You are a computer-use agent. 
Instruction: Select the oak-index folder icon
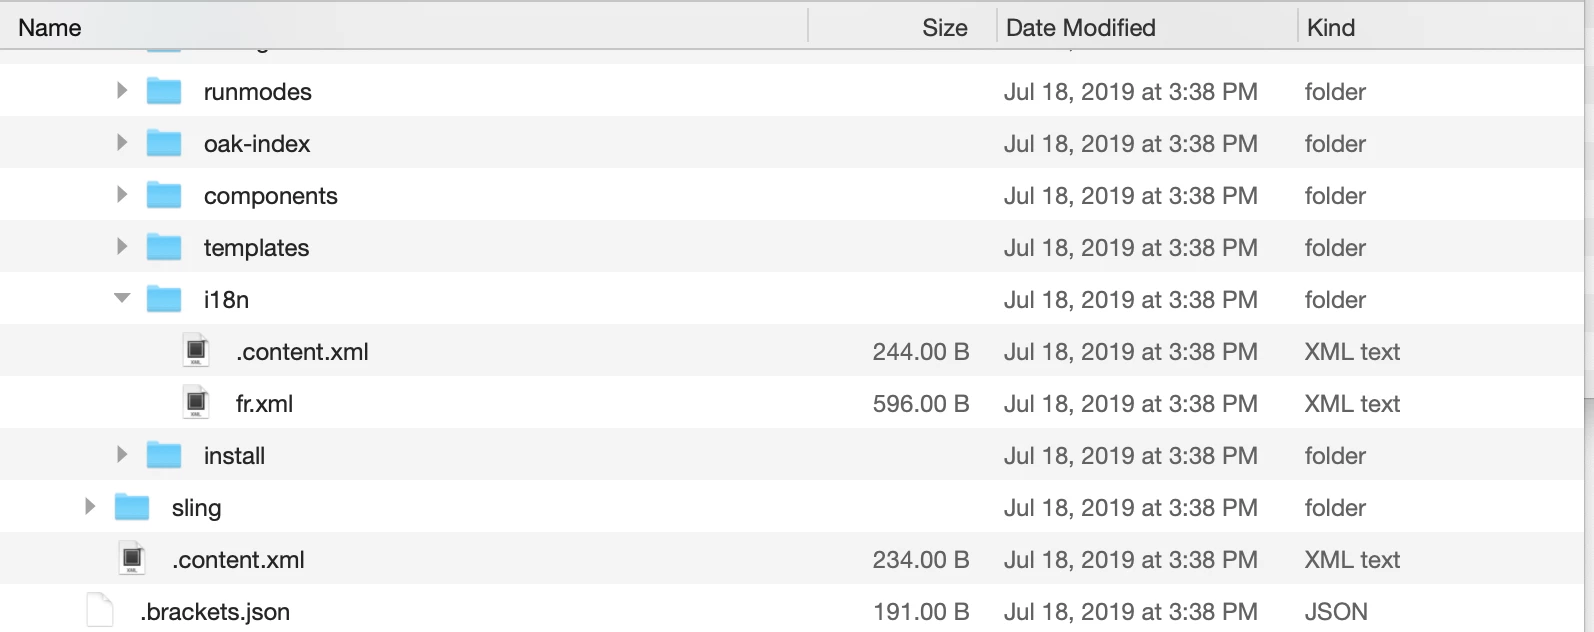164,143
